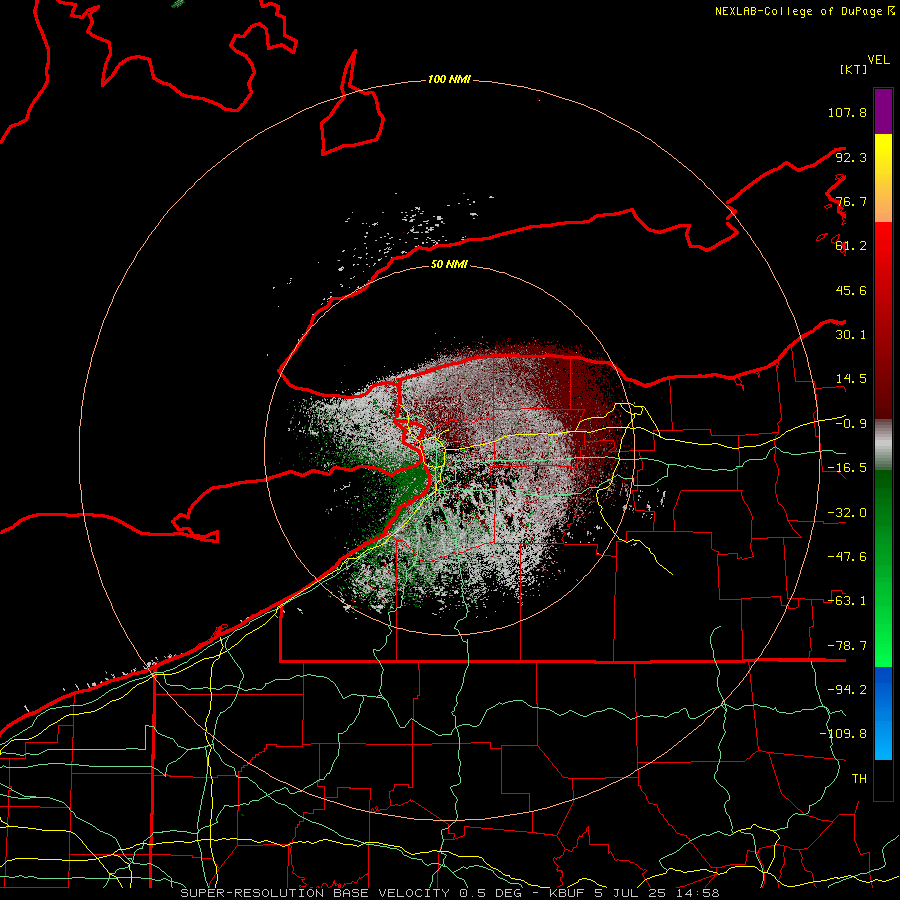Image resolution: width=900 pixels, height=900 pixels.
Task: Select the 45.6 scale value
Action: pyautogui.click(x=851, y=290)
